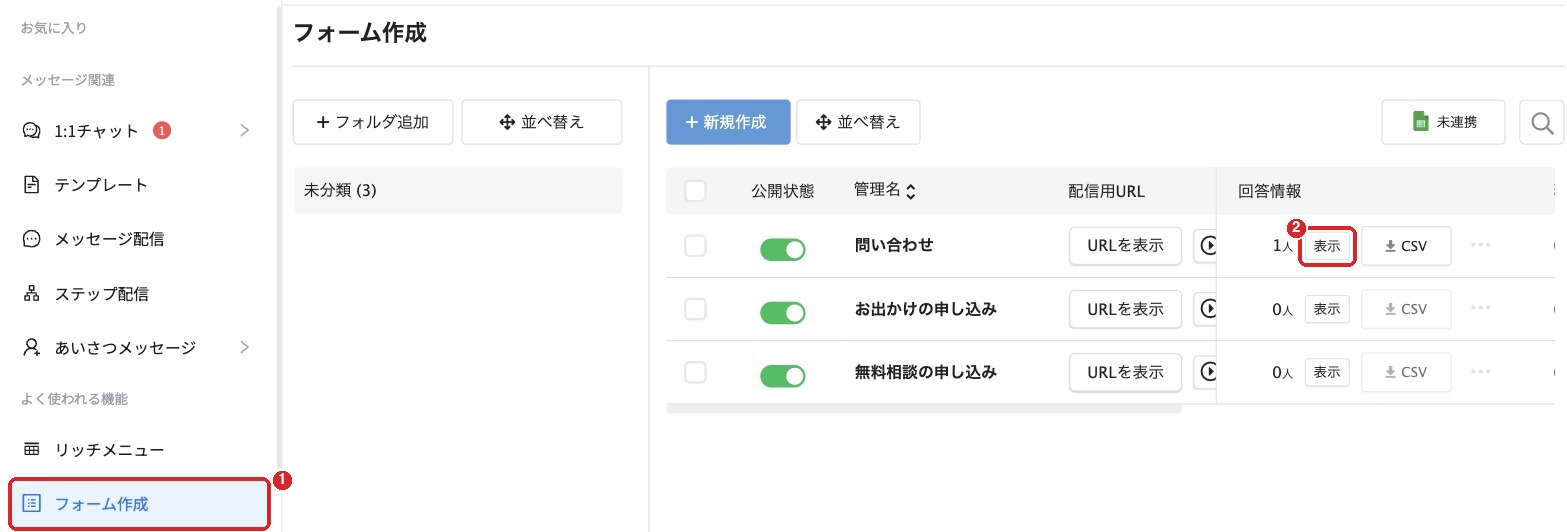
Task: Open three-dots menu in 問い合わせ row
Action: point(1482,245)
